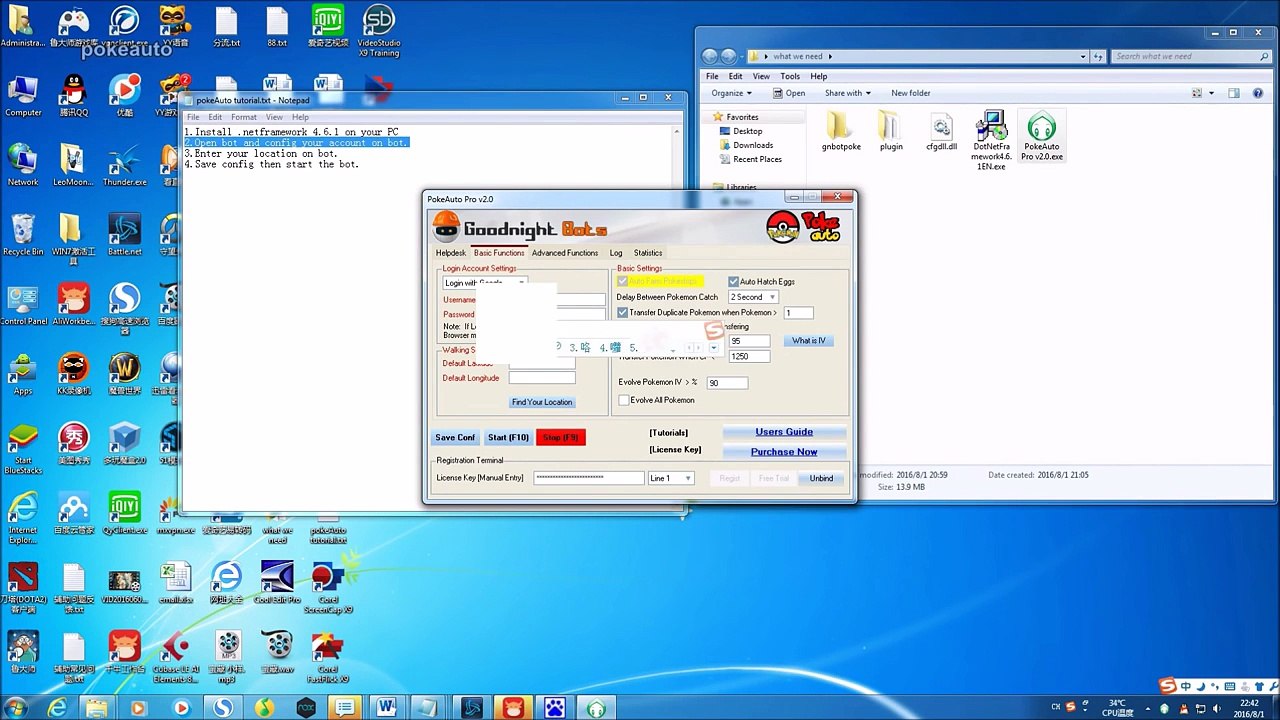Click the What is IV button
Screen dimensions: 1280x720
[809, 341]
